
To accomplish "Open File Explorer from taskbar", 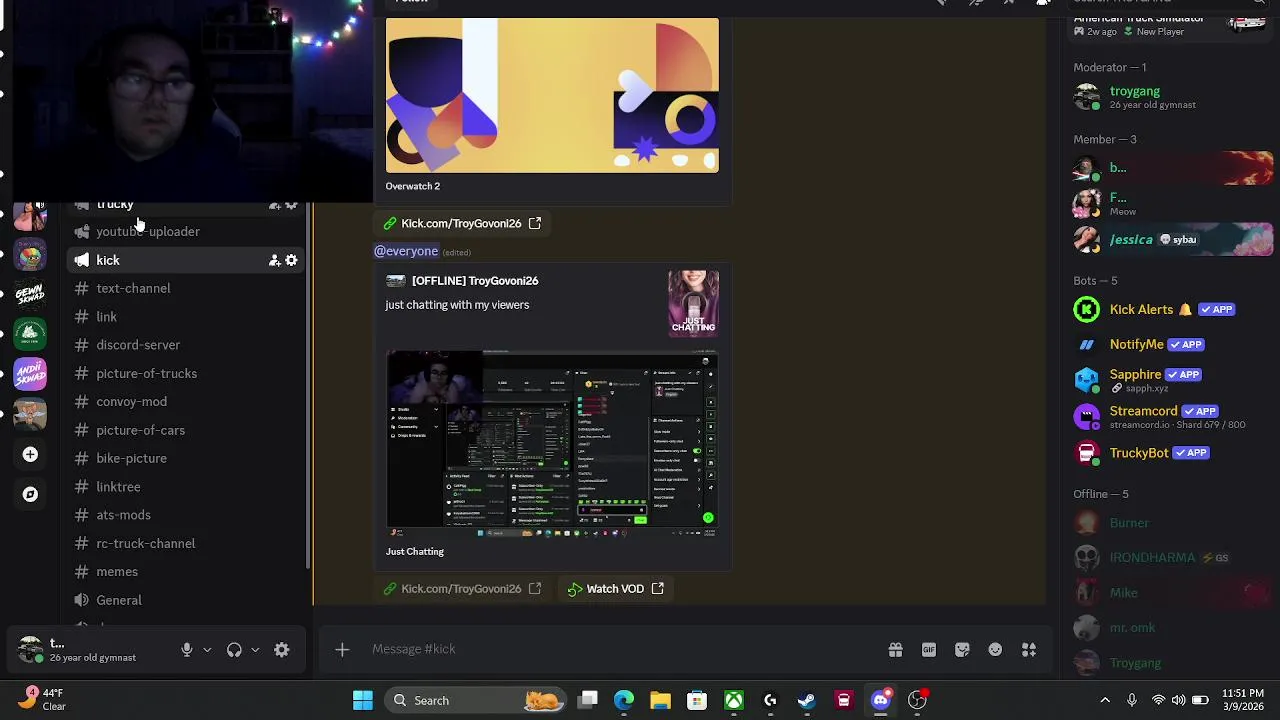I will (x=660, y=700).
